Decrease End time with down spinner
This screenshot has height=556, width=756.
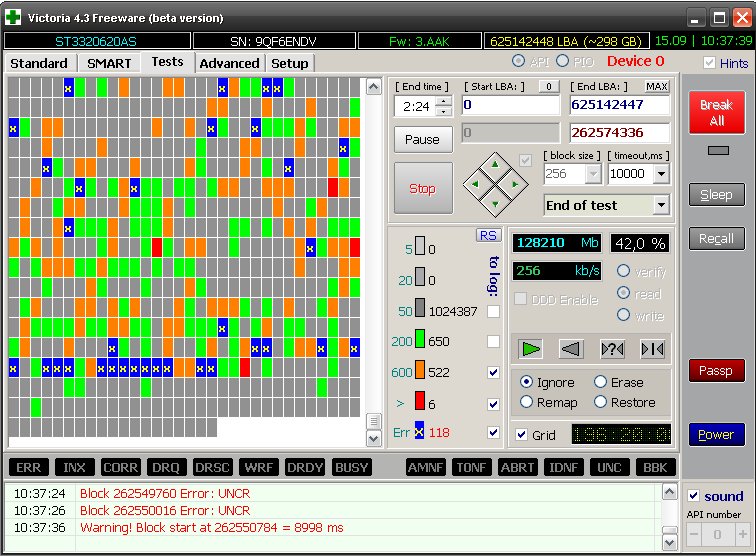pyautogui.click(x=444, y=111)
